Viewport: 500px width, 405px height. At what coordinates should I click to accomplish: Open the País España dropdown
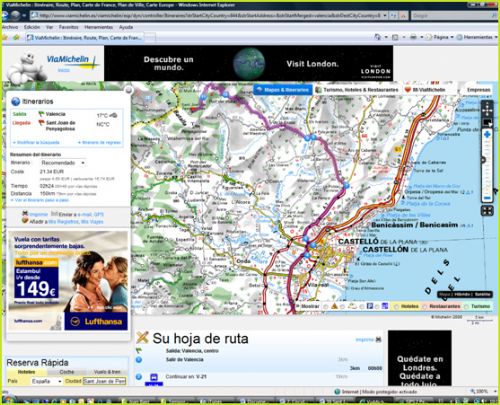coord(46,381)
